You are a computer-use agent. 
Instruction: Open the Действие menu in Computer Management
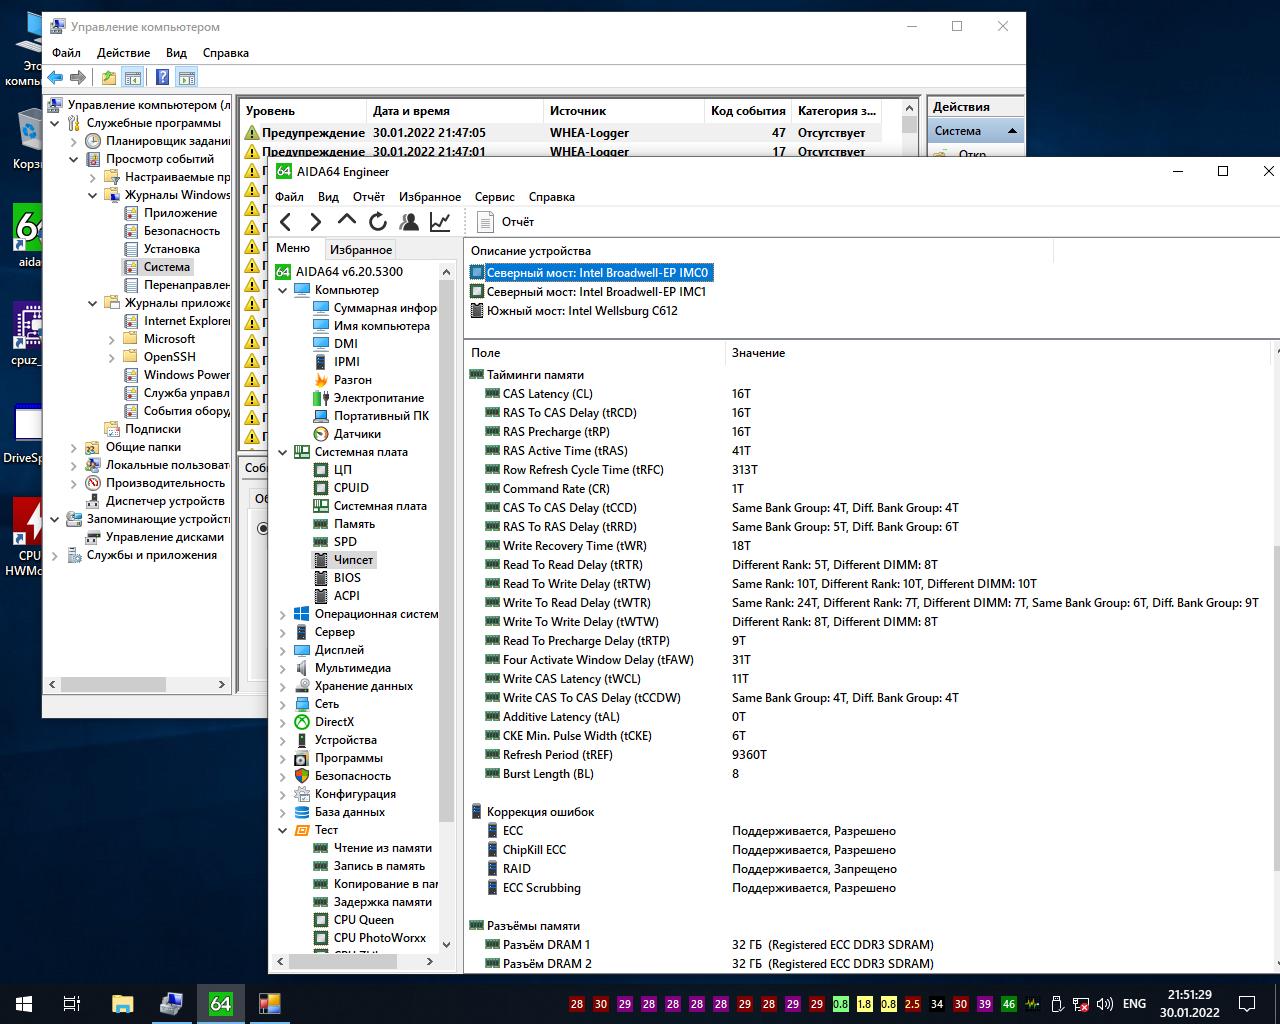click(x=123, y=53)
